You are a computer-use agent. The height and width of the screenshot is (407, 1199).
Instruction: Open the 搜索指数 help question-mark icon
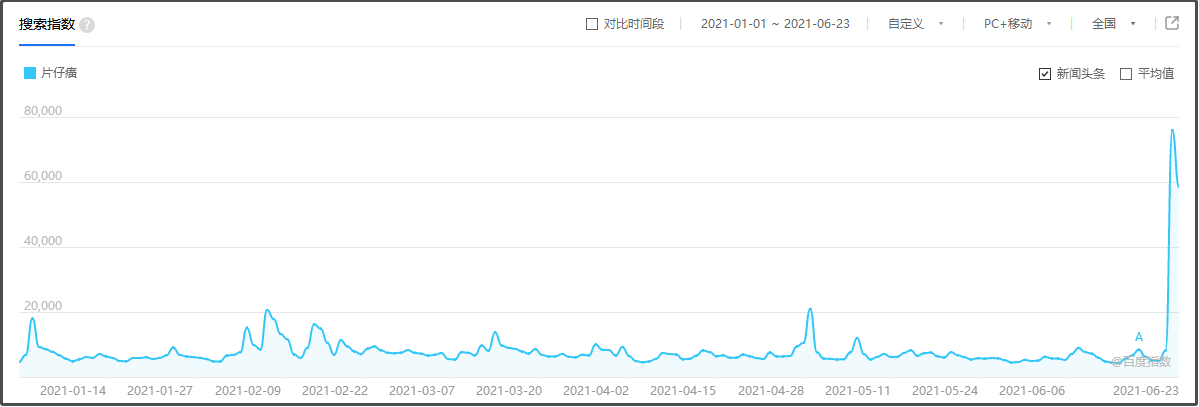[x=87, y=25]
